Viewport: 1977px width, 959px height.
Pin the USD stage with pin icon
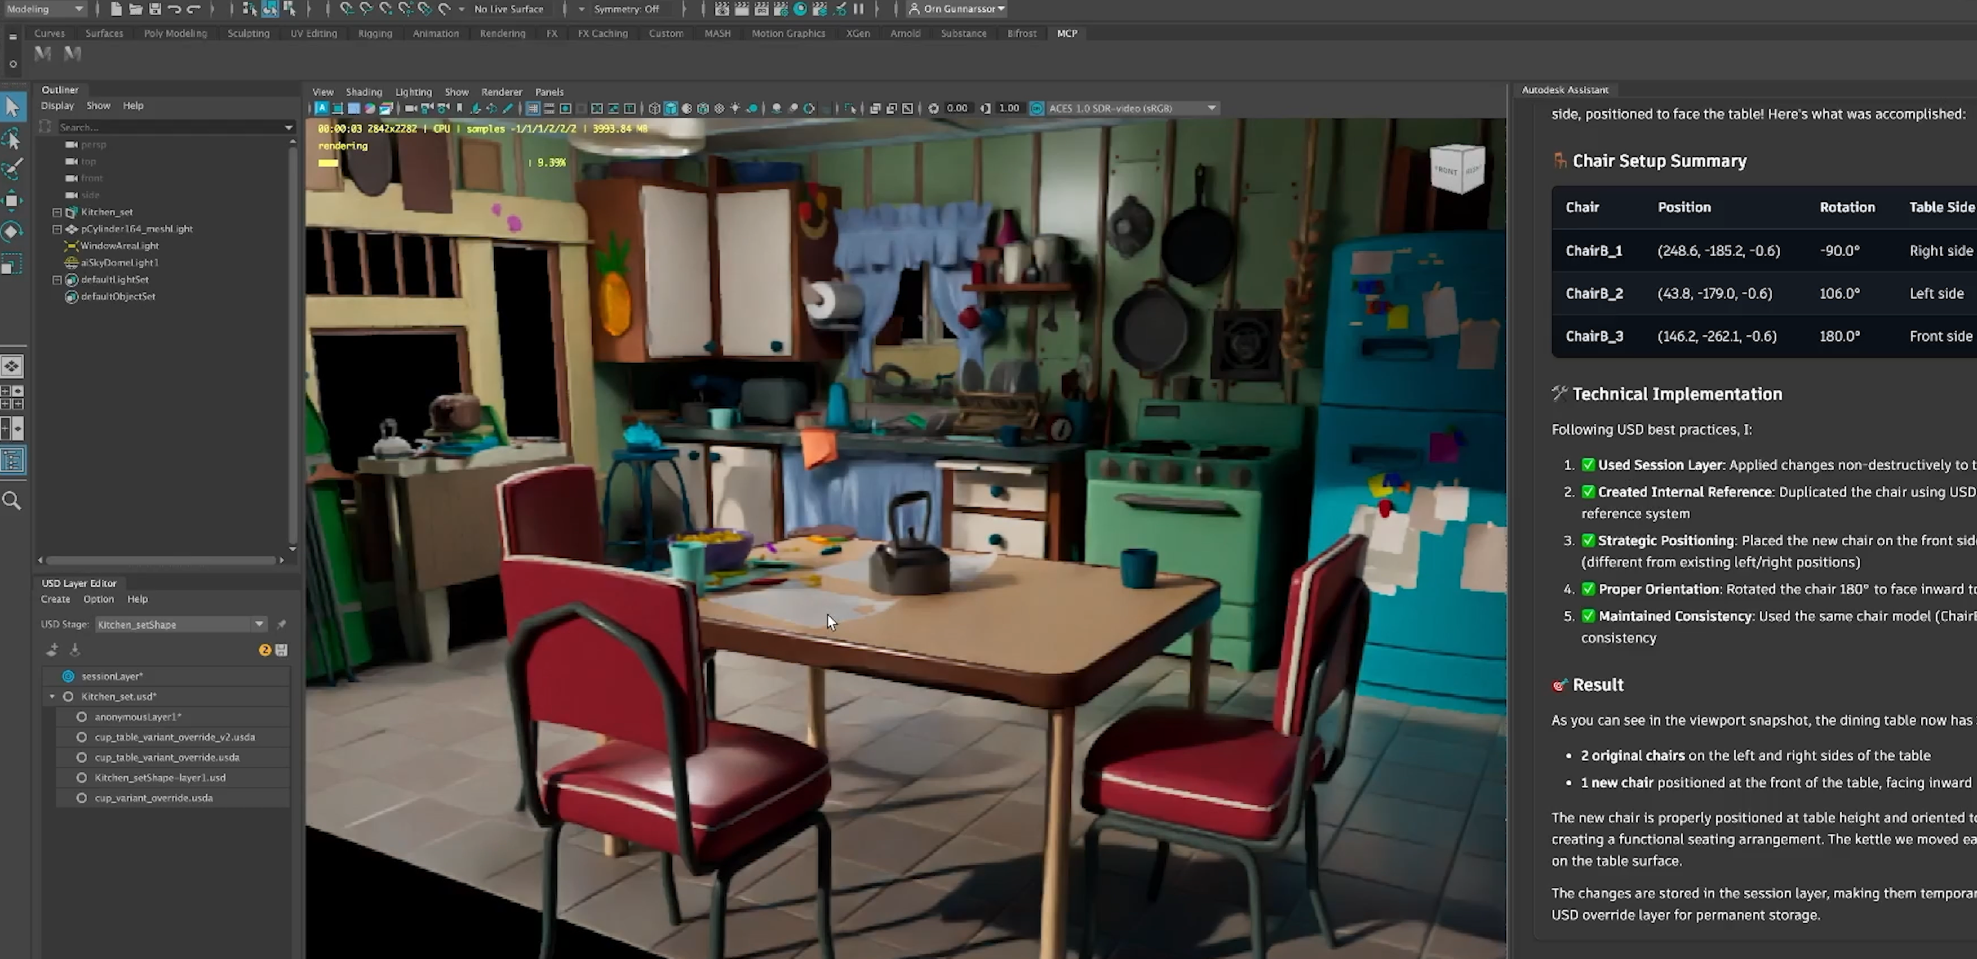click(x=281, y=624)
